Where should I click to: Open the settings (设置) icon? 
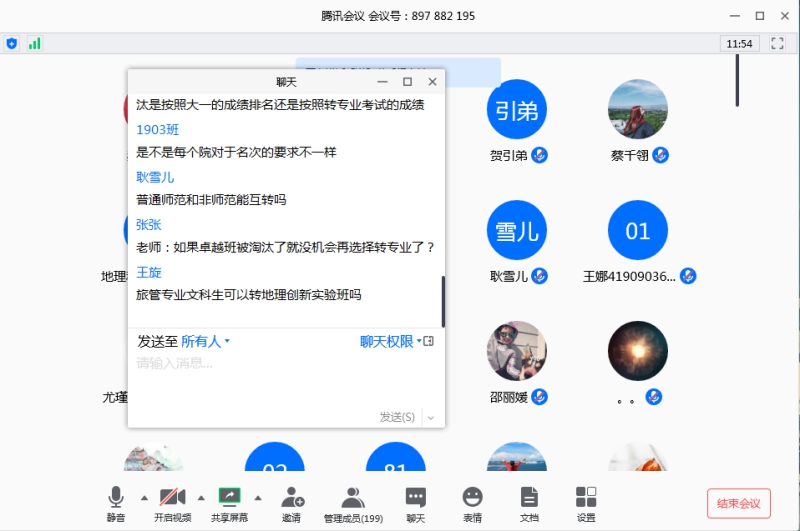pos(586,503)
